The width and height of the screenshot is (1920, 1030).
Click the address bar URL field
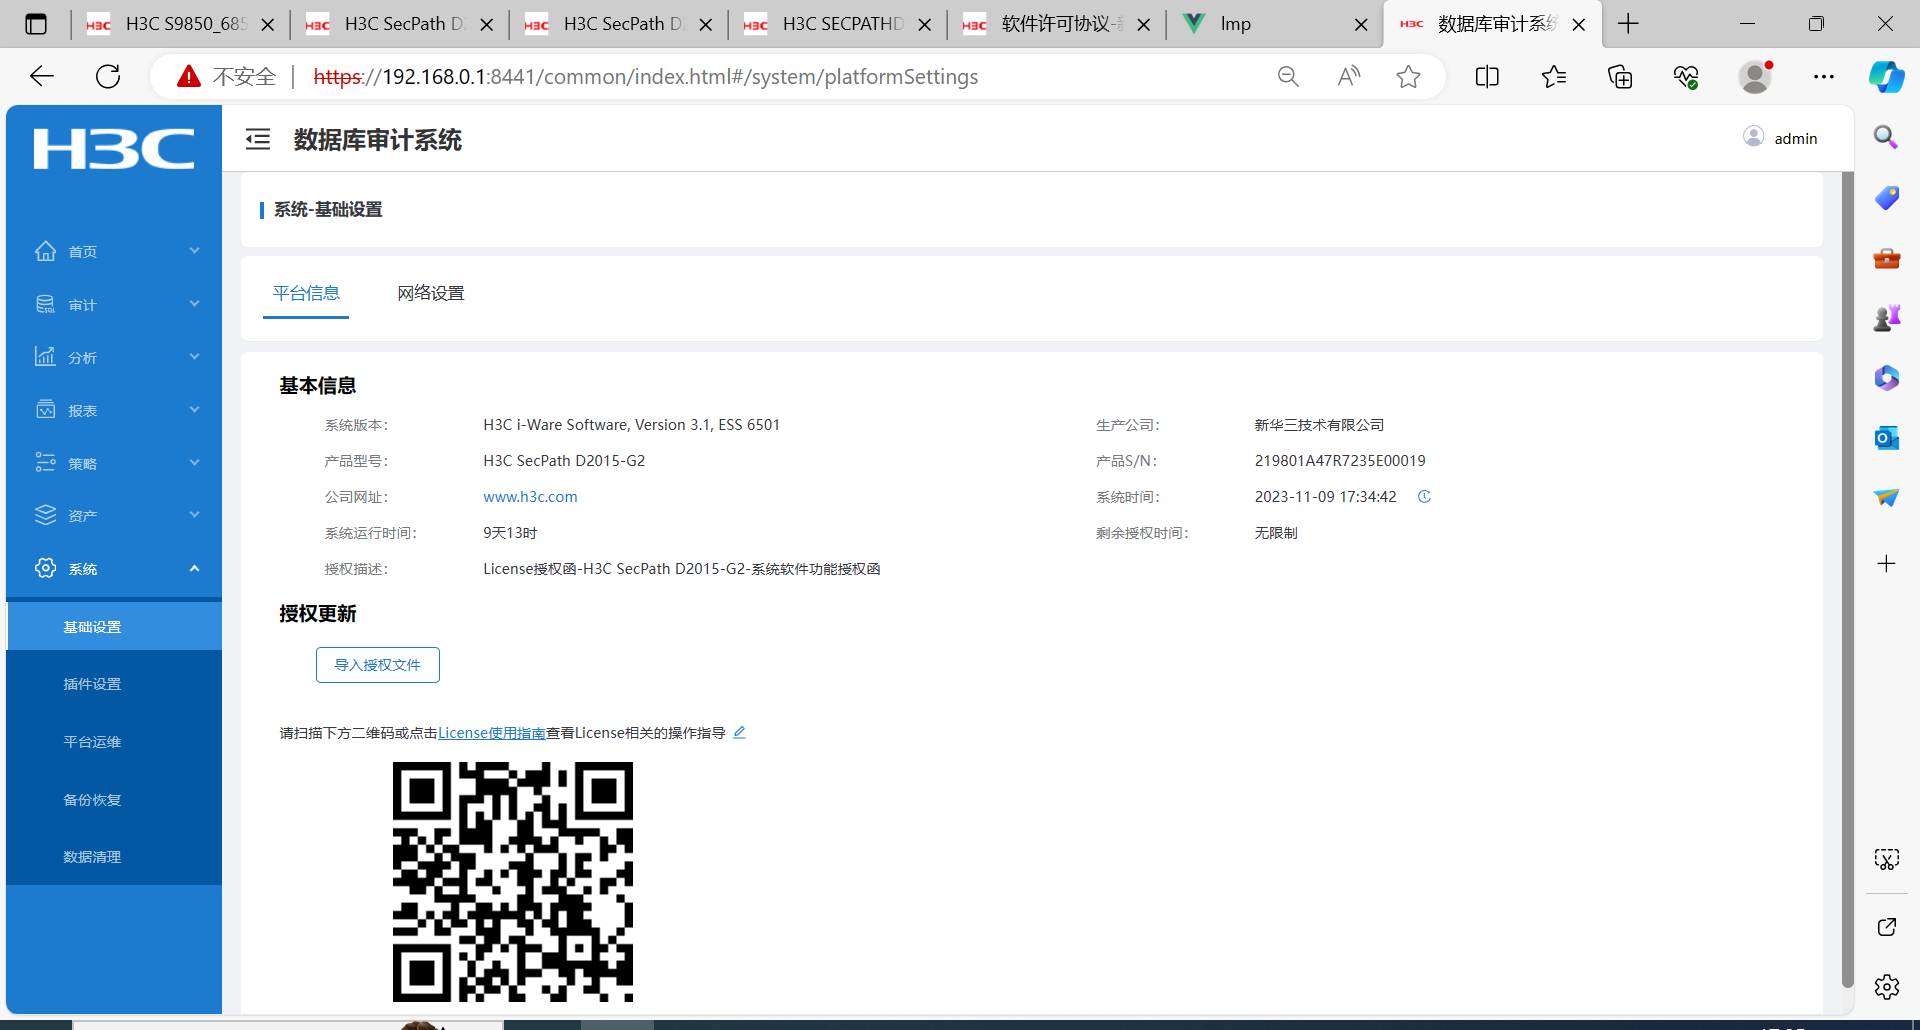[x=646, y=76]
